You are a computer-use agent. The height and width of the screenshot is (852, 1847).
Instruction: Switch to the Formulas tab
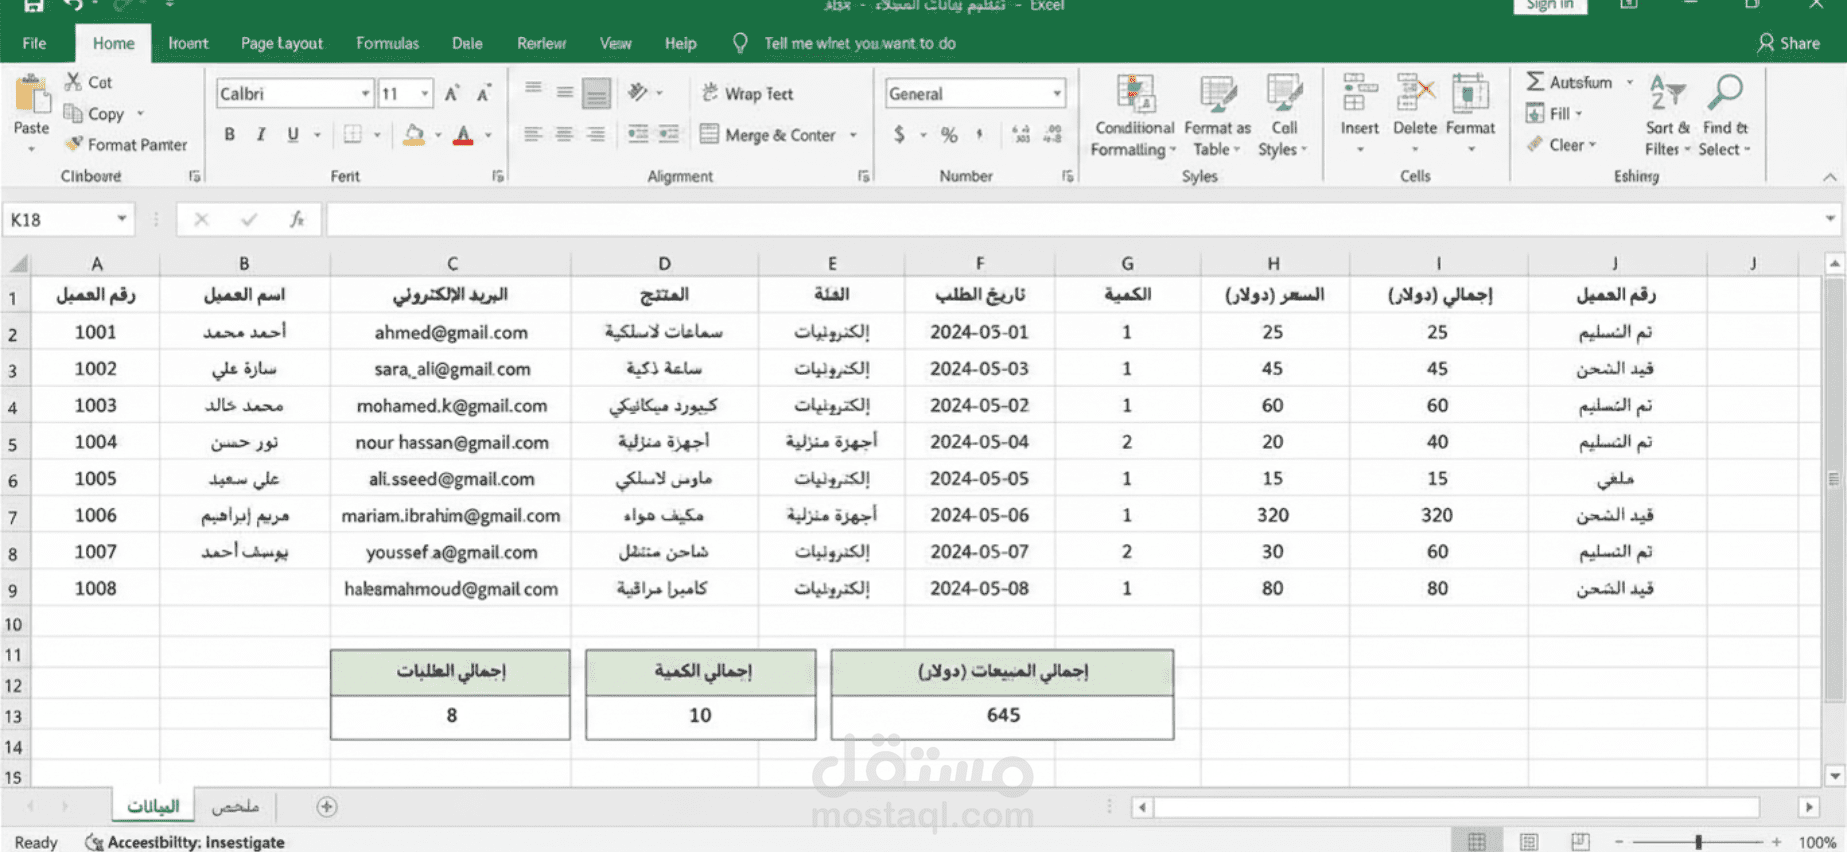(x=387, y=43)
